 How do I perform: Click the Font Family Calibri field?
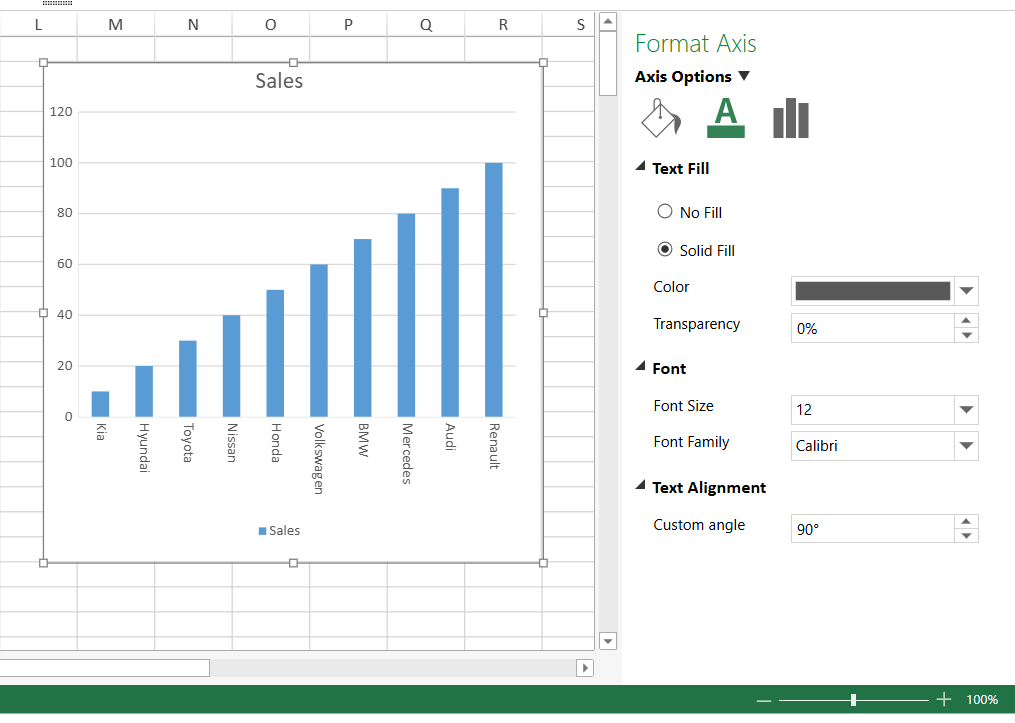(x=873, y=446)
